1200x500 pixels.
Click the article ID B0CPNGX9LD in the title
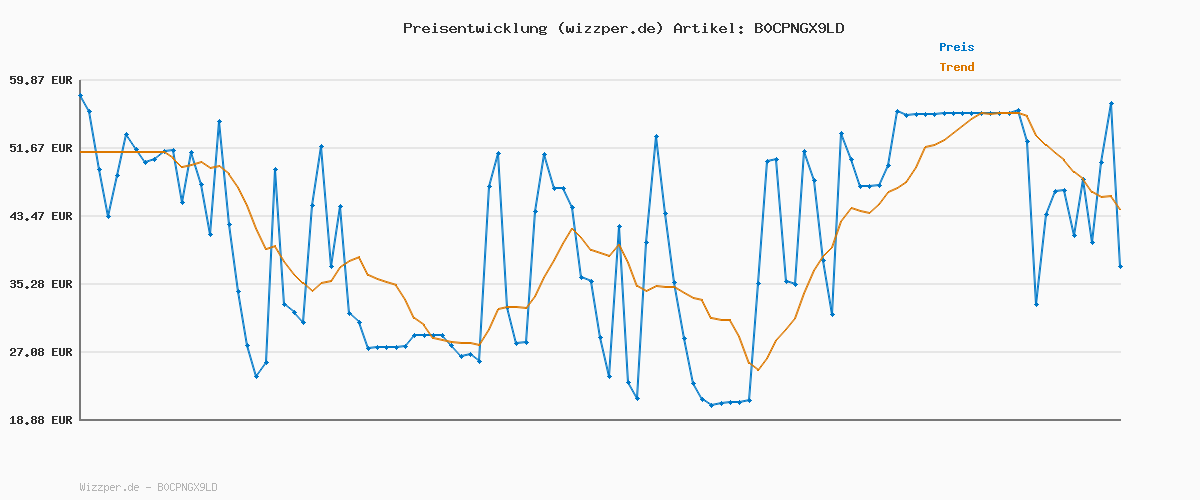798,28
